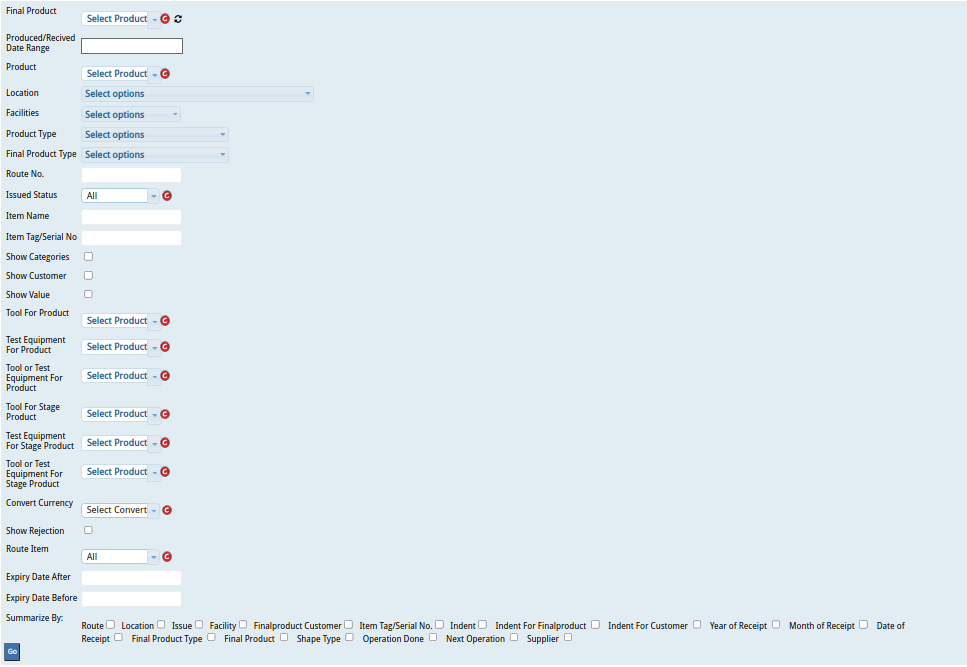This screenshot has height=667, width=967.
Task: Check the Year of Receipt option
Action: (775, 625)
